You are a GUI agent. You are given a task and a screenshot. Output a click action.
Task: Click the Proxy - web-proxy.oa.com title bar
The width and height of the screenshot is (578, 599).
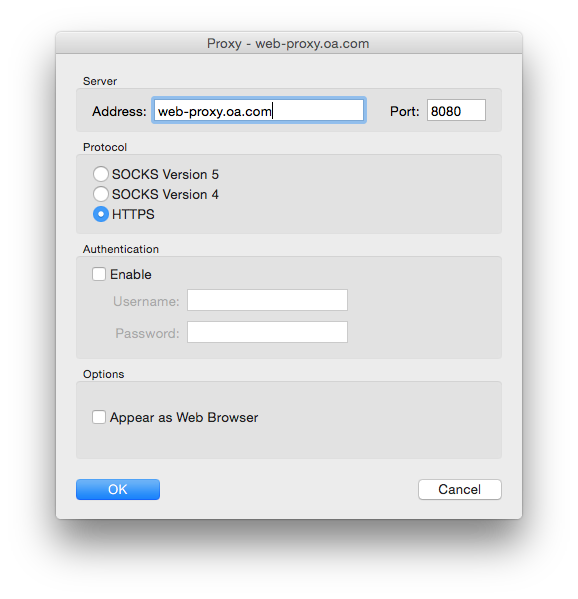point(288,43)
